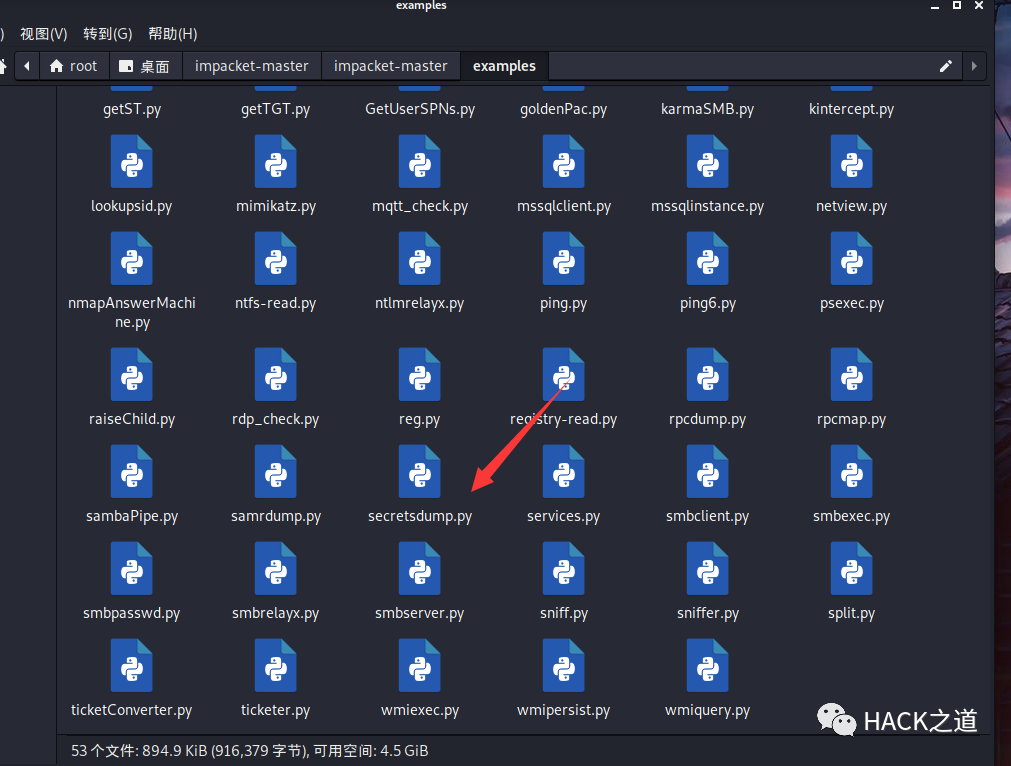Select the wmiexec.py file icon
This screenshot has height=766, width=1011.
pos(420,665)
